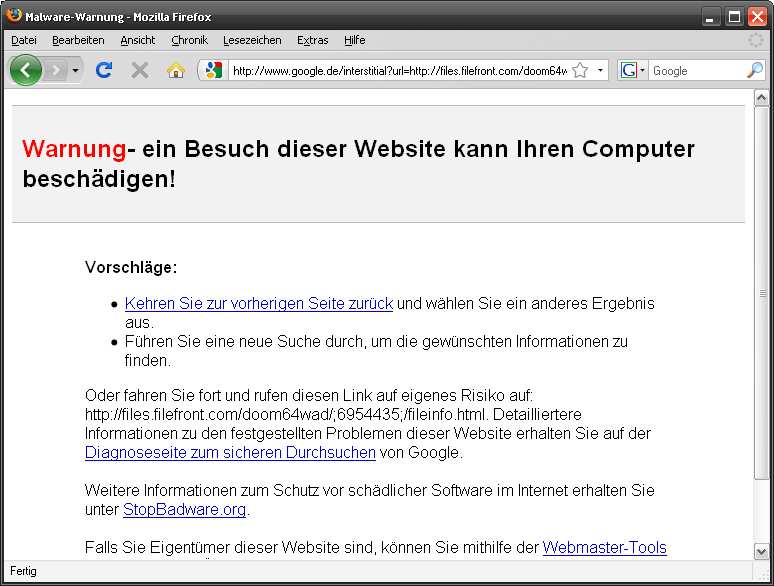Click the green Back navigation button
The height and width of the screenshot is (586, 774).
(26, 70)
